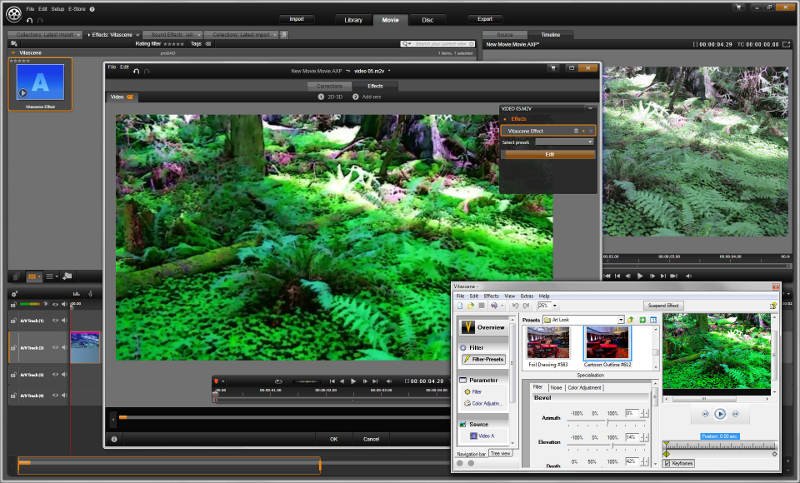Toggle visibility of A/V Track (1)

coord(56,321)
